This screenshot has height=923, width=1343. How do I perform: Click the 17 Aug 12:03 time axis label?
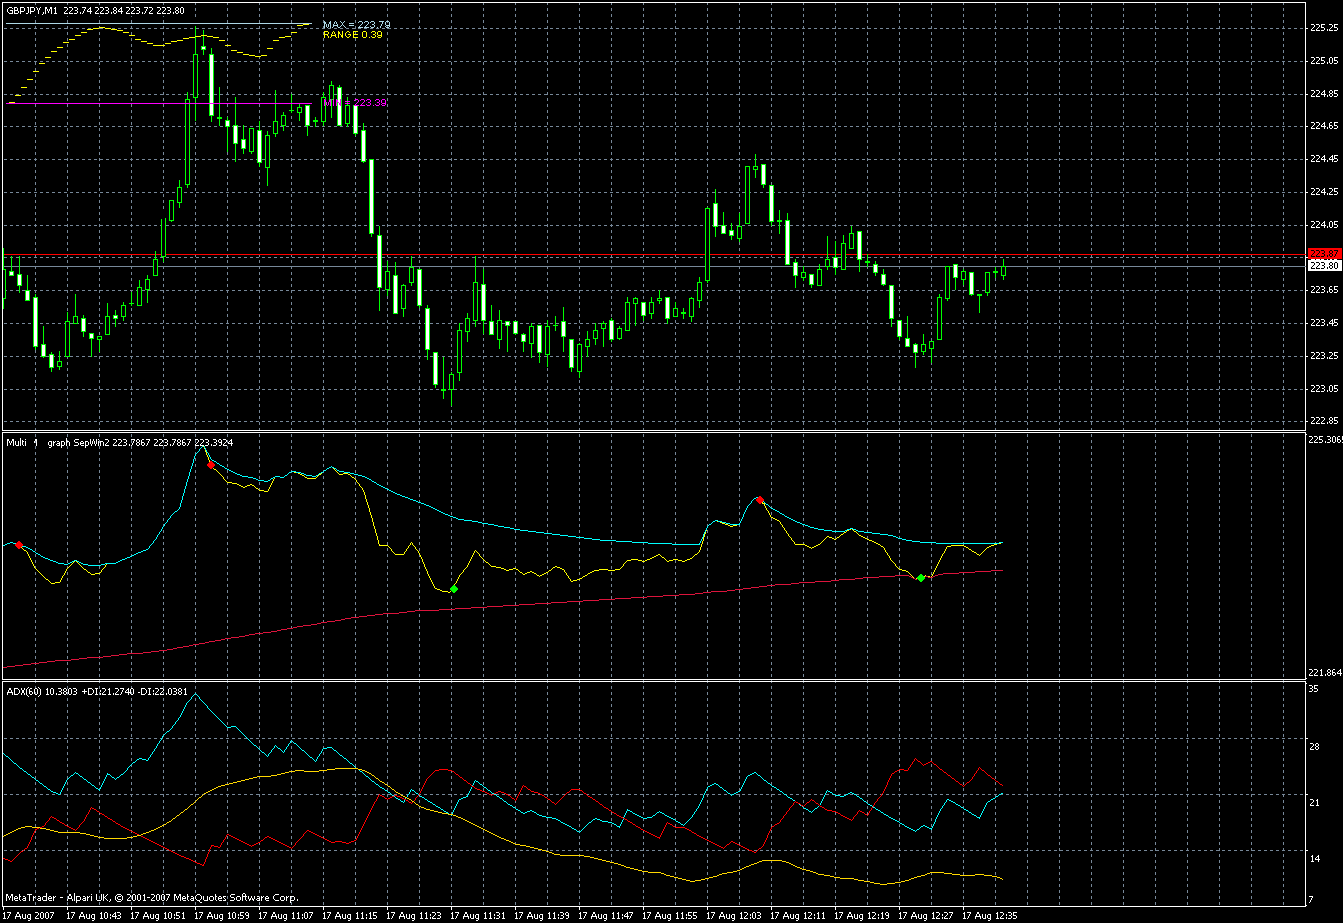click(x=736, y=915)
